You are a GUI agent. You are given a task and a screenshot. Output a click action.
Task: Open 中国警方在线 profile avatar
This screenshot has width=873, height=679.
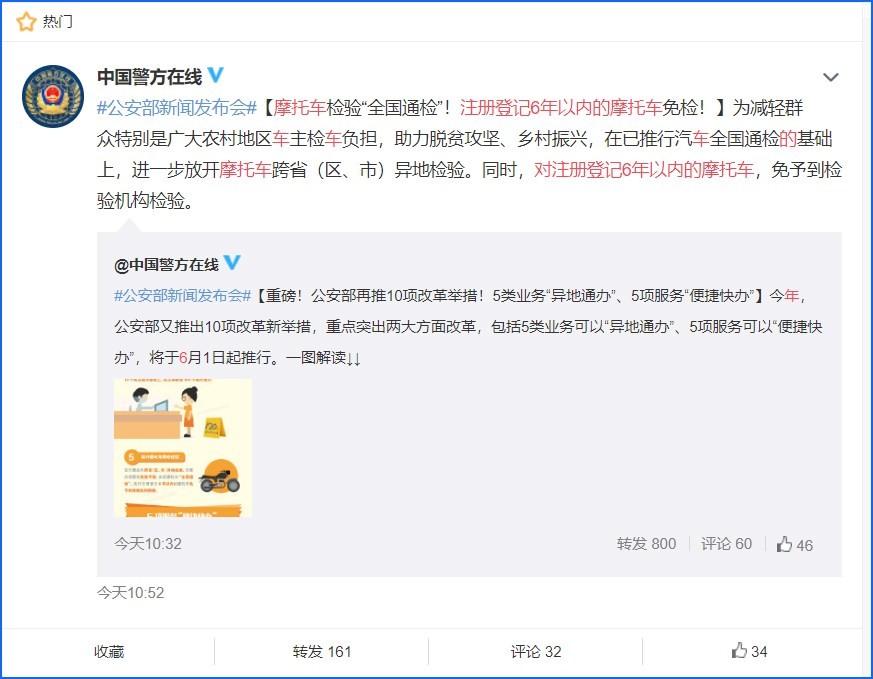(52, 96)
